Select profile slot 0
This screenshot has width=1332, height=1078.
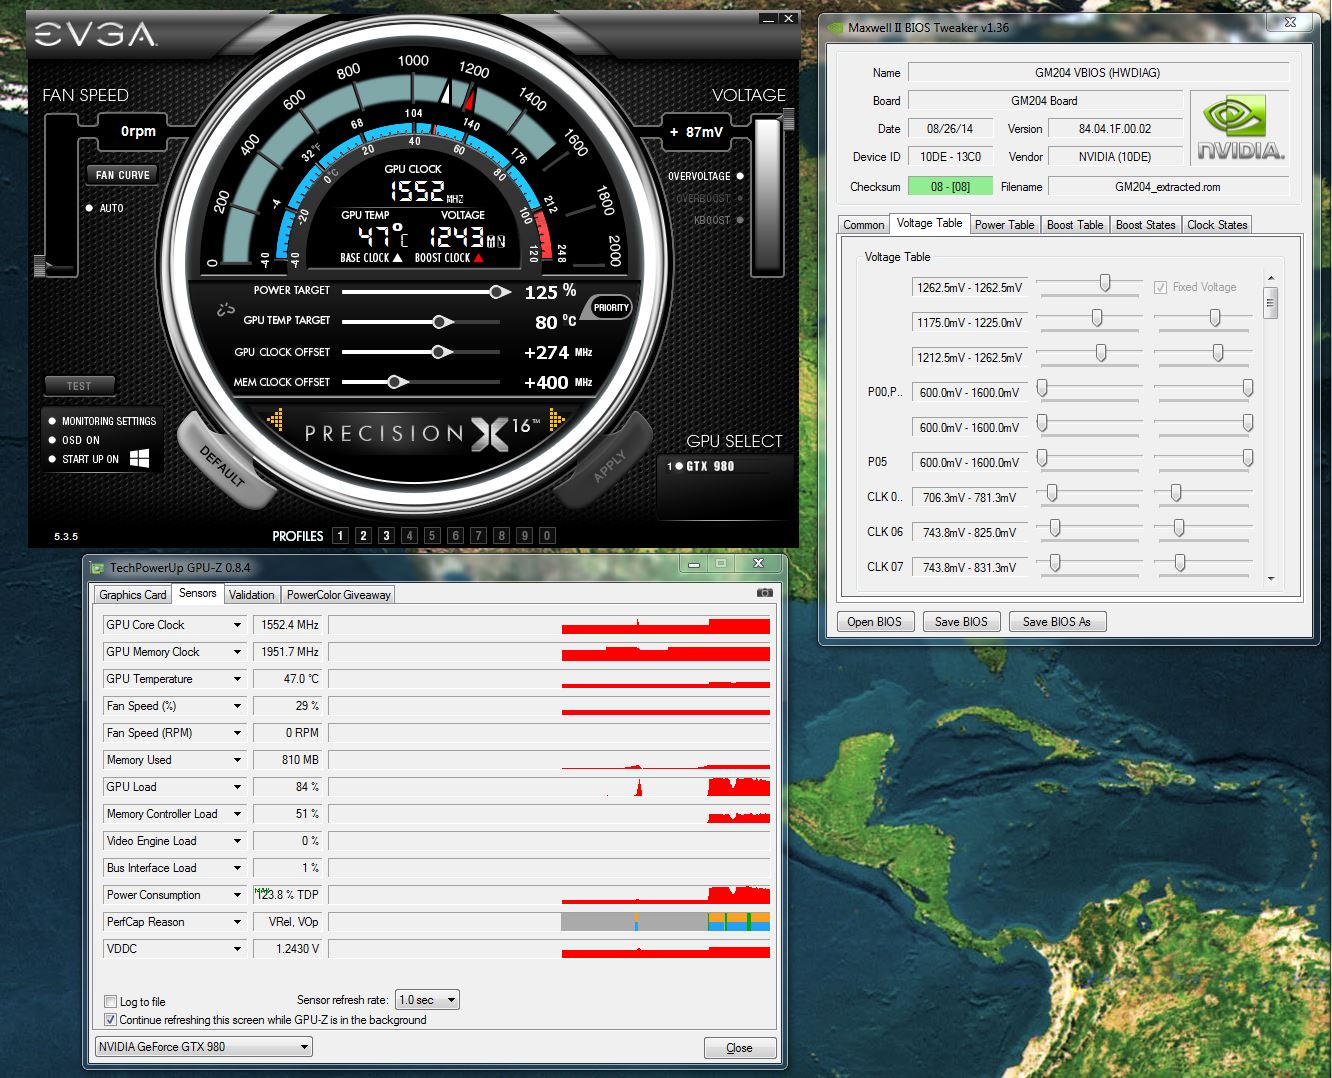point(547,536)
